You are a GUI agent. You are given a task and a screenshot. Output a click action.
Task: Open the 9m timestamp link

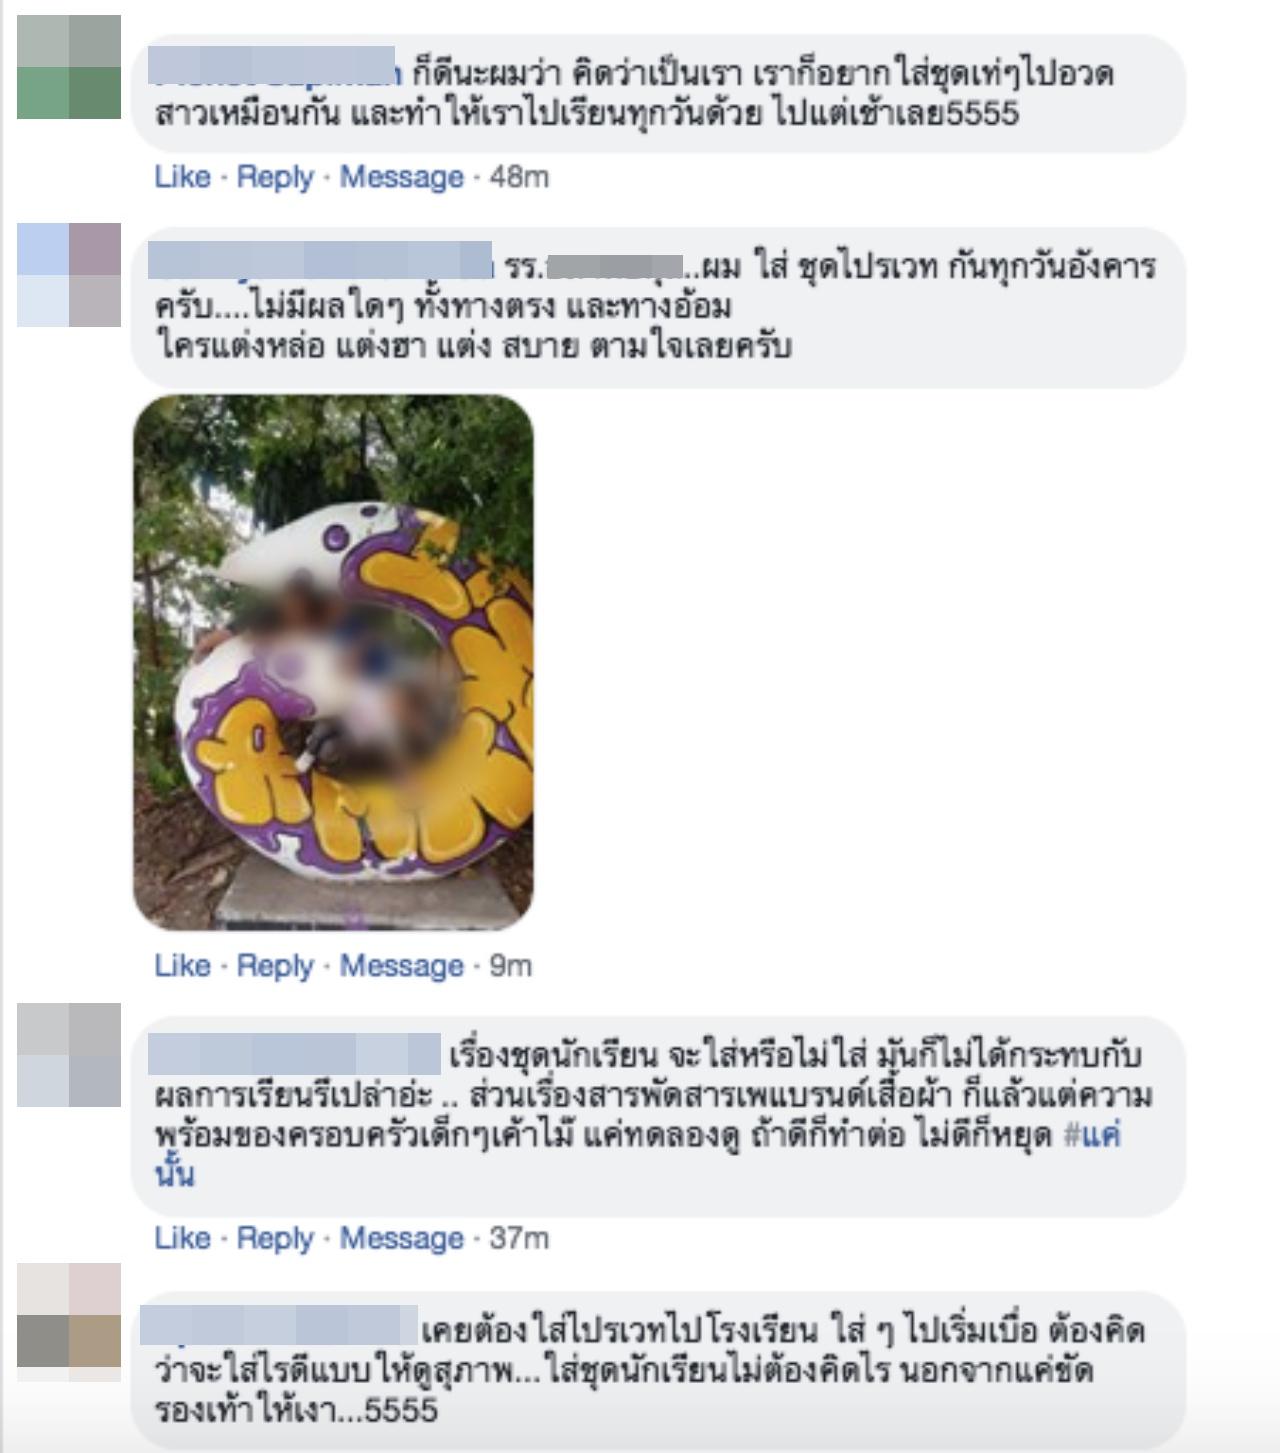[510, 966]
